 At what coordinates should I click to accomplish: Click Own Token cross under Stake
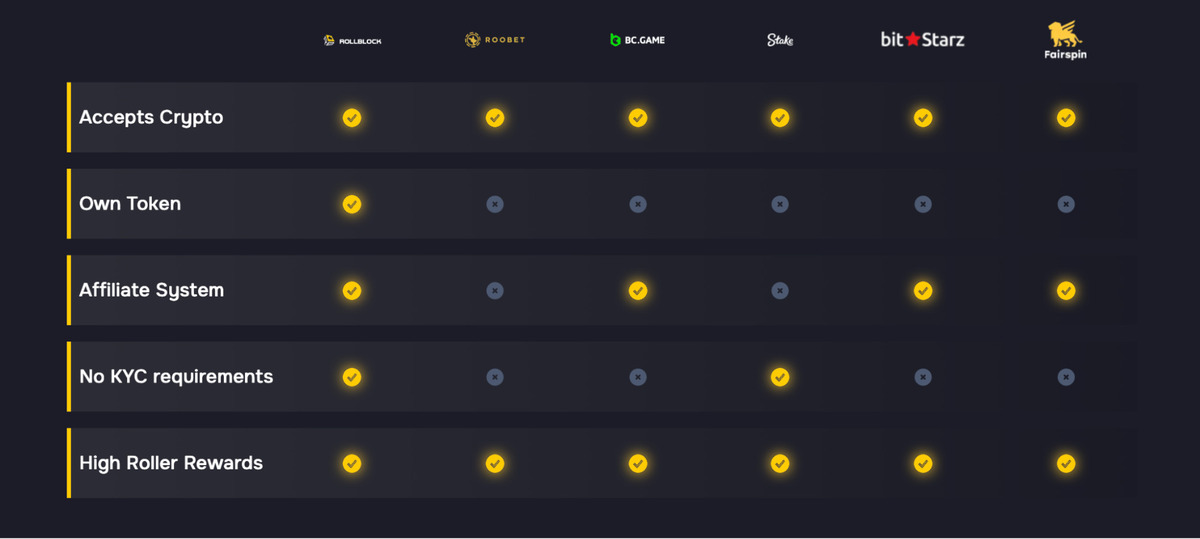click(x=780, y=204)
